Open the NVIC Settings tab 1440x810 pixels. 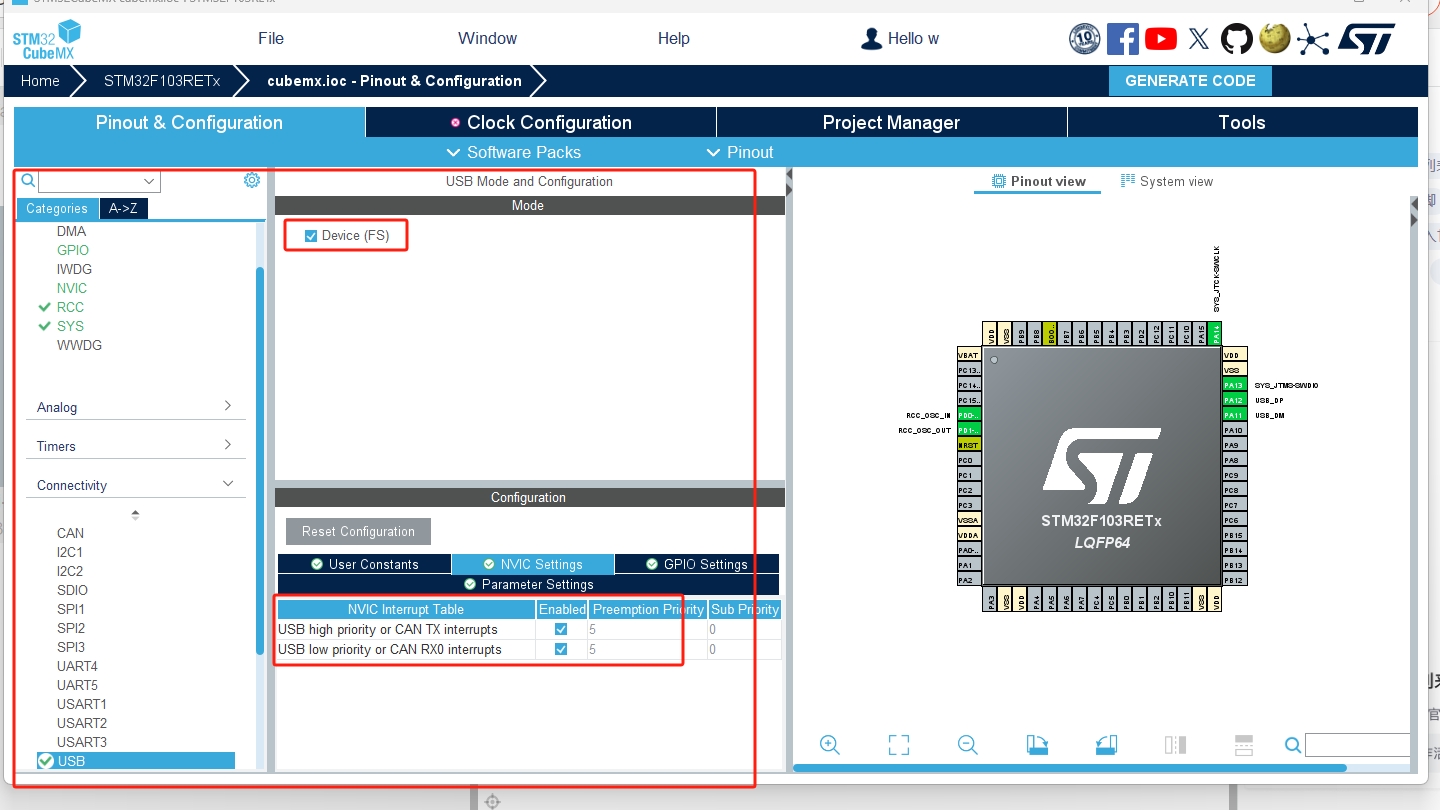coord(533,564)
